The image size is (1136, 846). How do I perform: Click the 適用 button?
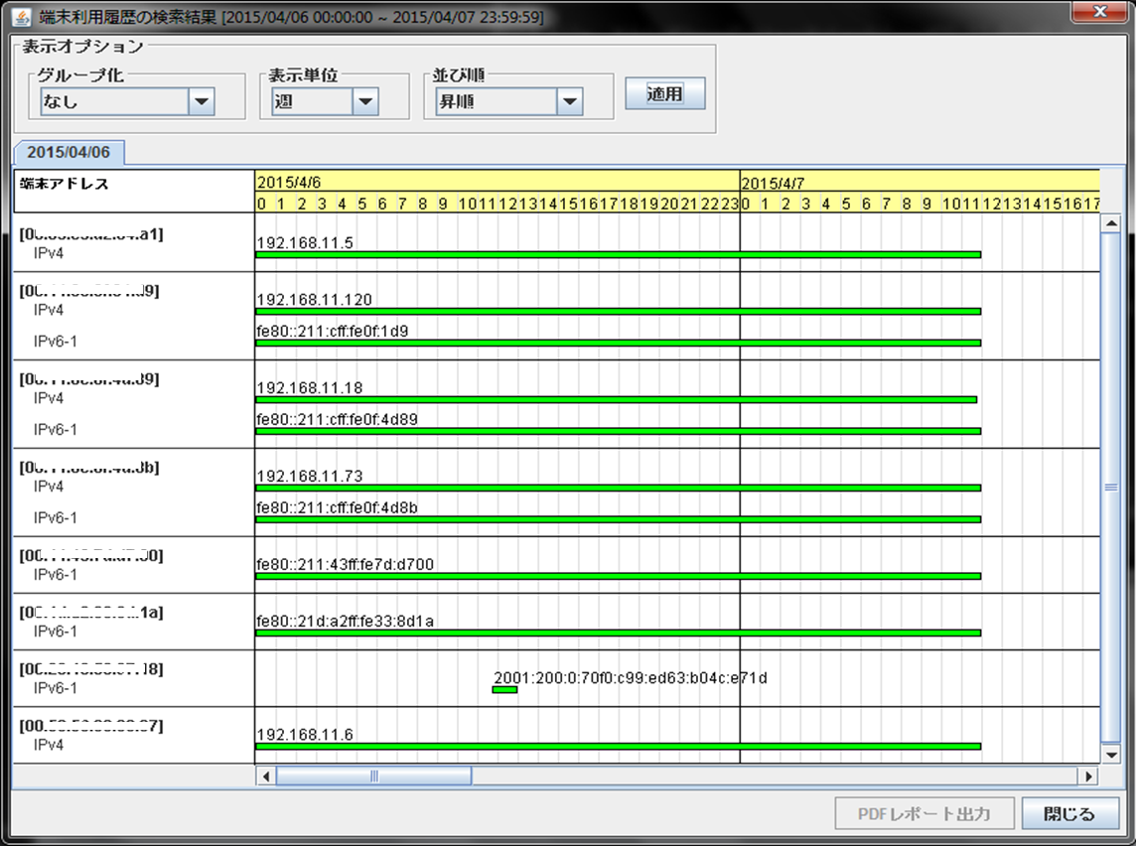pos(664,94)
